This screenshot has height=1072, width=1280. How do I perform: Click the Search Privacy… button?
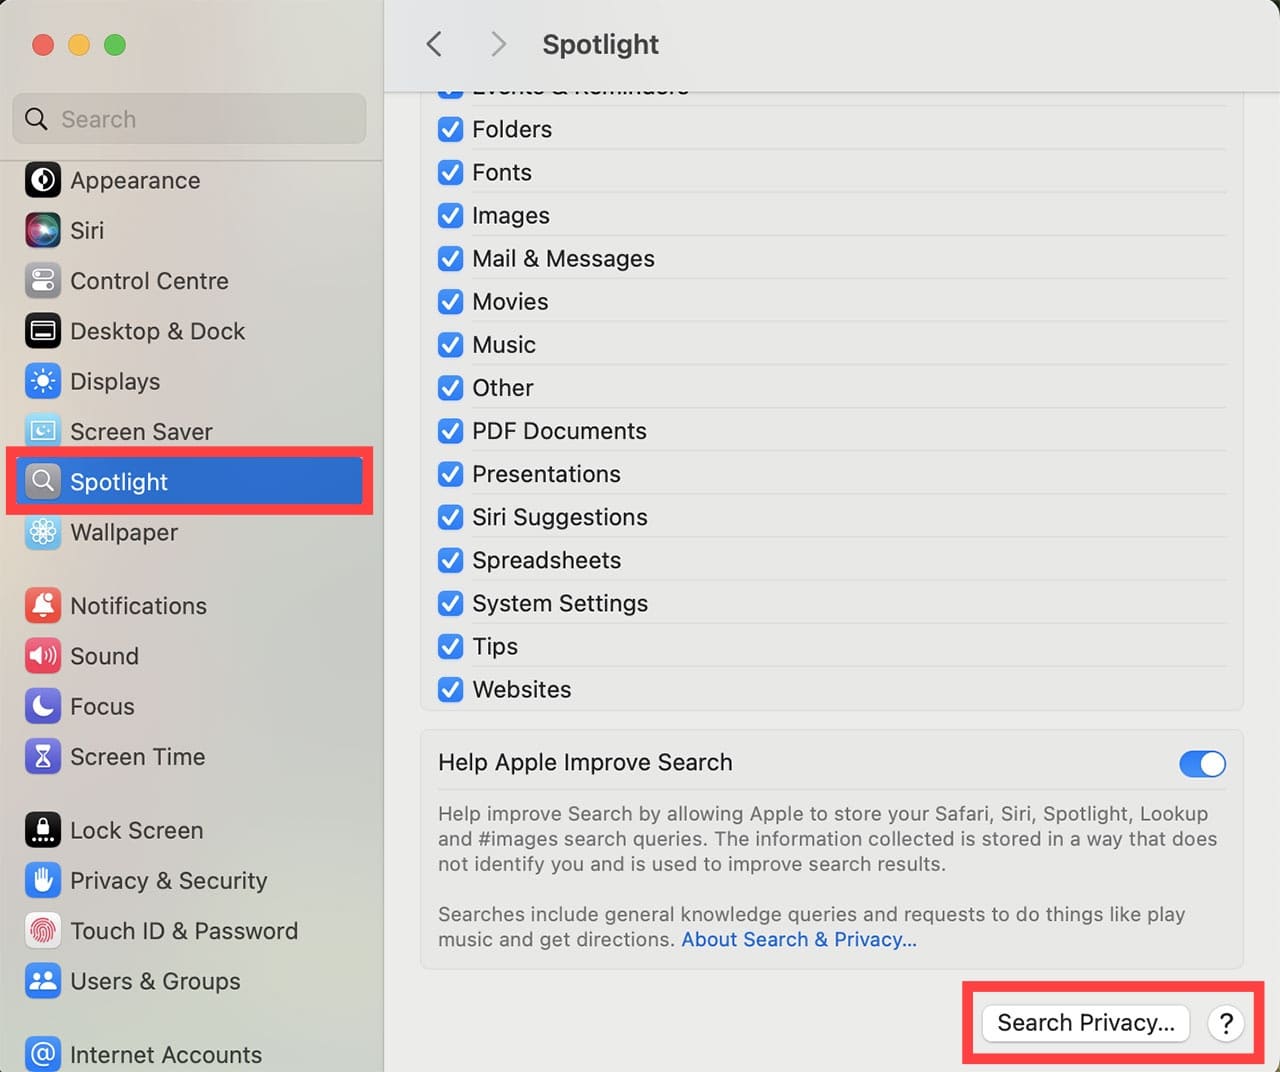1086,1023
